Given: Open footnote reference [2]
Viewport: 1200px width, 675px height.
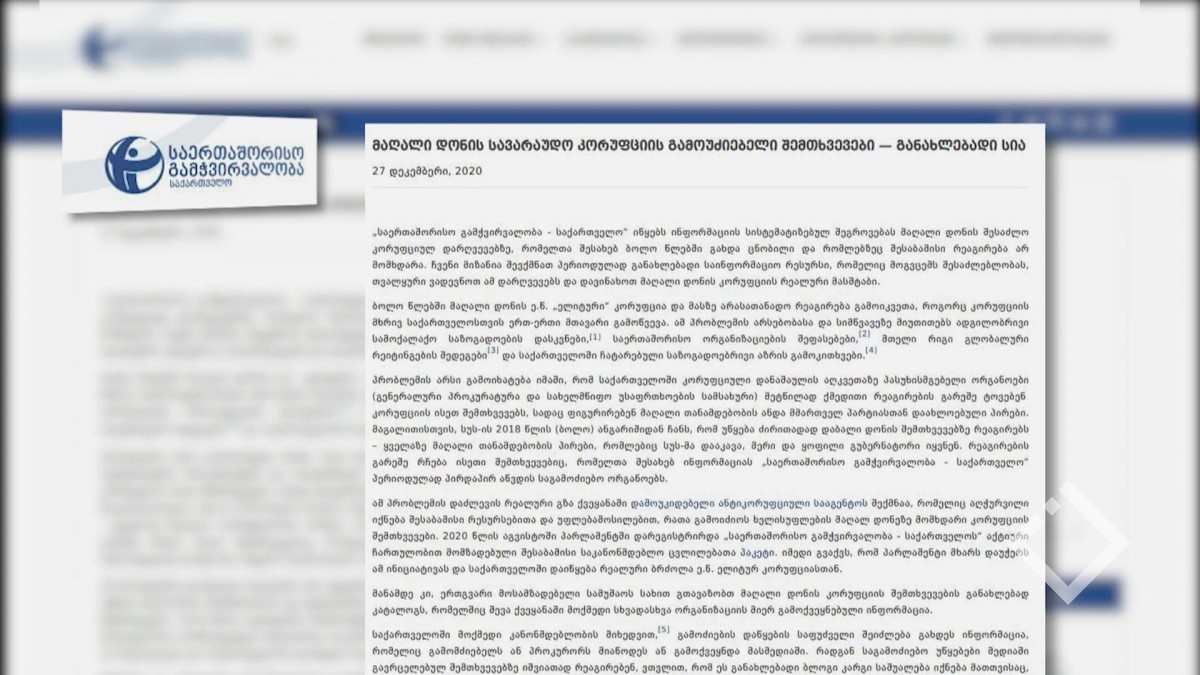Looking at the screenshot, I should (x=864, y=334).
